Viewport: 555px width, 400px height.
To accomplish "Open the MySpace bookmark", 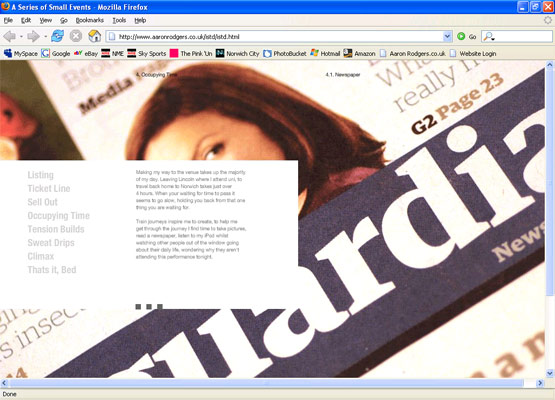I will 21,53.
